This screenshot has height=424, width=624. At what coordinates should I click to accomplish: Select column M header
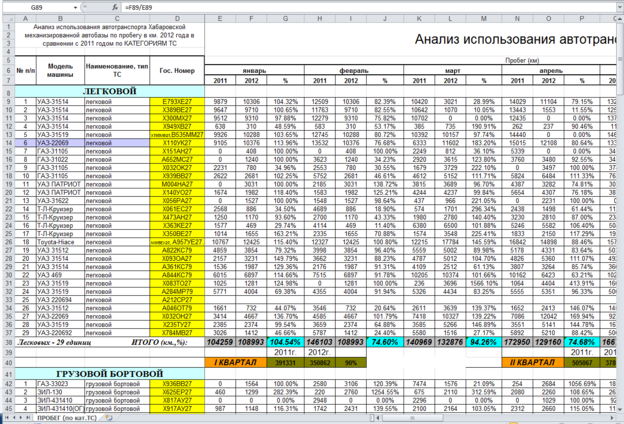(x=485, y=18)
